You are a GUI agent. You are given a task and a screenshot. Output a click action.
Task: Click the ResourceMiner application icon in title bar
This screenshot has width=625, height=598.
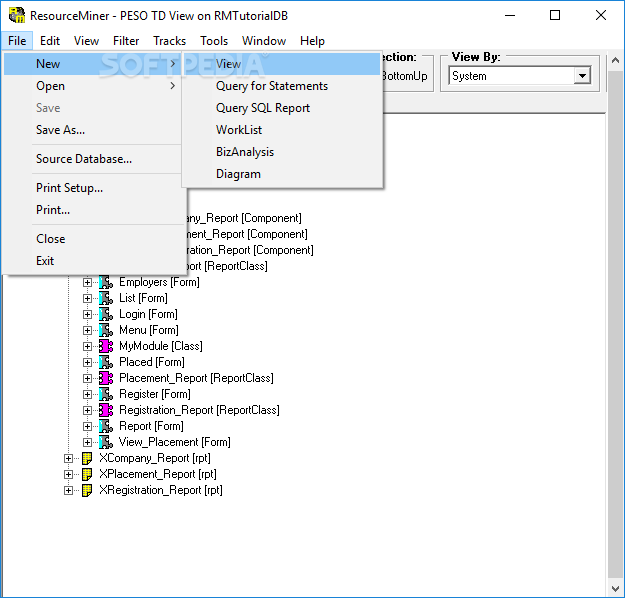pyautogui.click(x=17, y=16)
